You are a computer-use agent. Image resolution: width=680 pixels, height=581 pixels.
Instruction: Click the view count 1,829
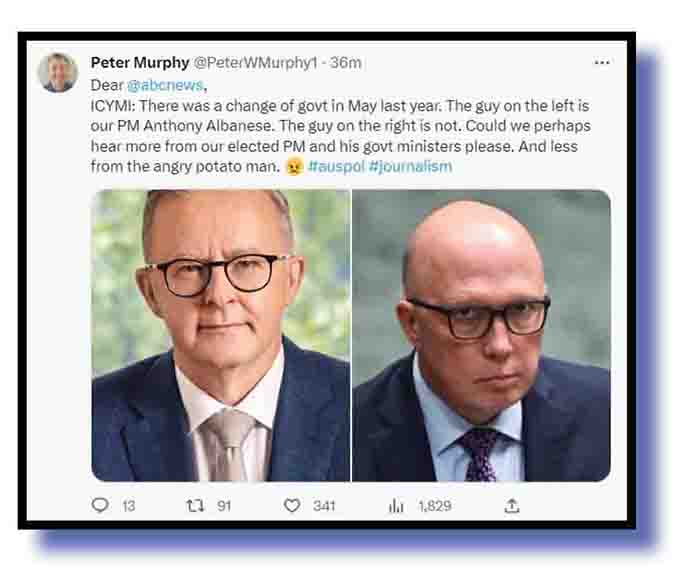[434, 506]
